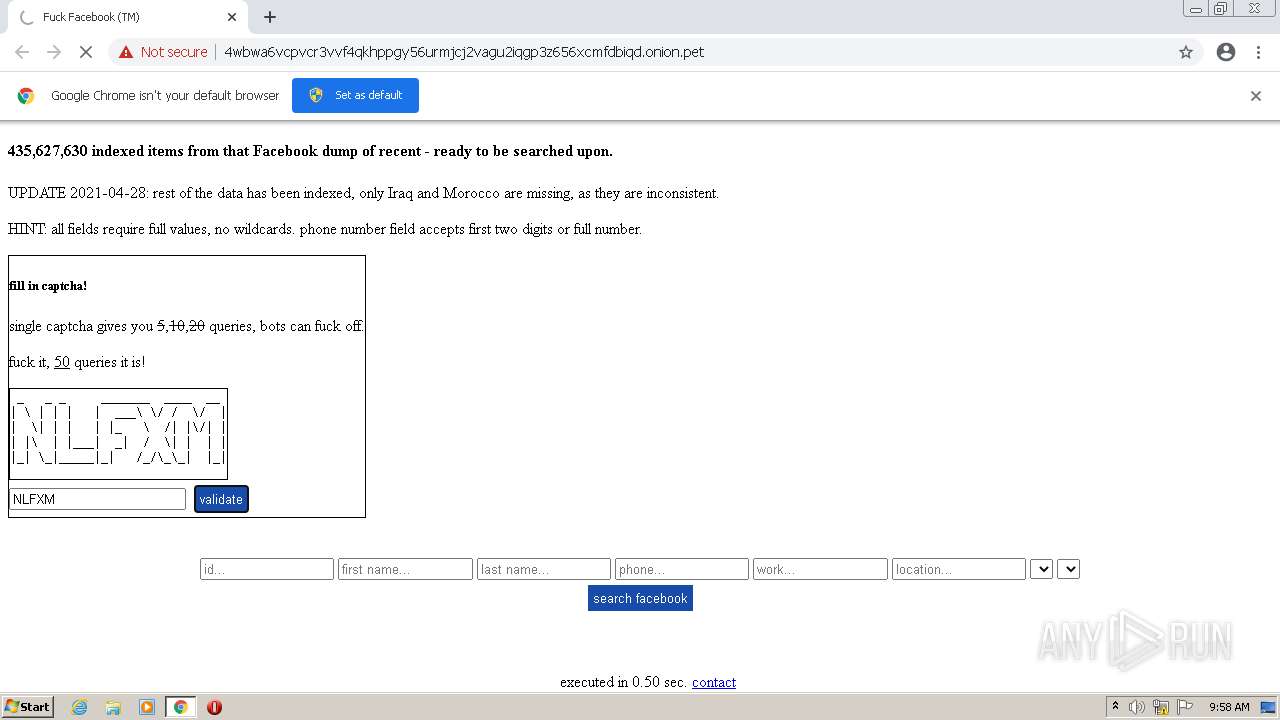Click the ASCII captcha image
Image resolution: width=1280 pixels, height=720 pixels.
click(x=118, y=434)
